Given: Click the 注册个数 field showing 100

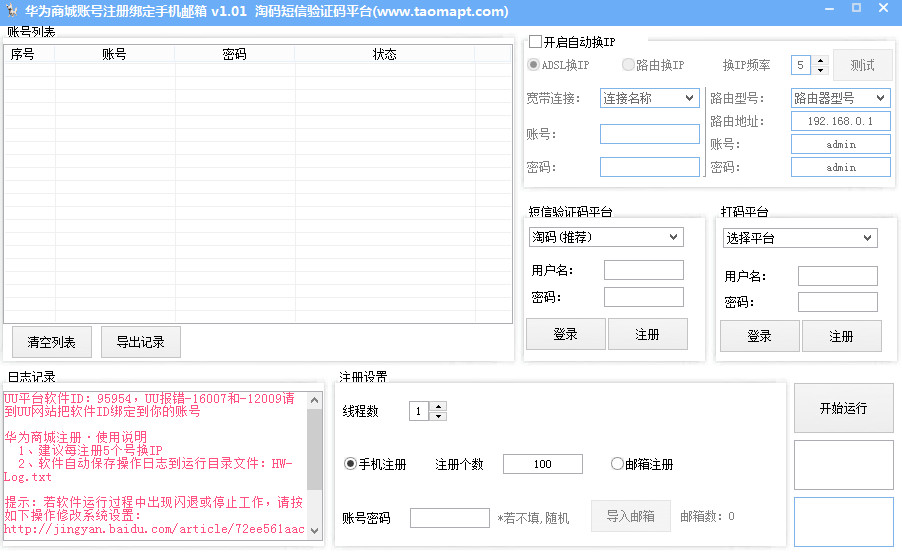Looking at the screenshot, I should [542, 464].
